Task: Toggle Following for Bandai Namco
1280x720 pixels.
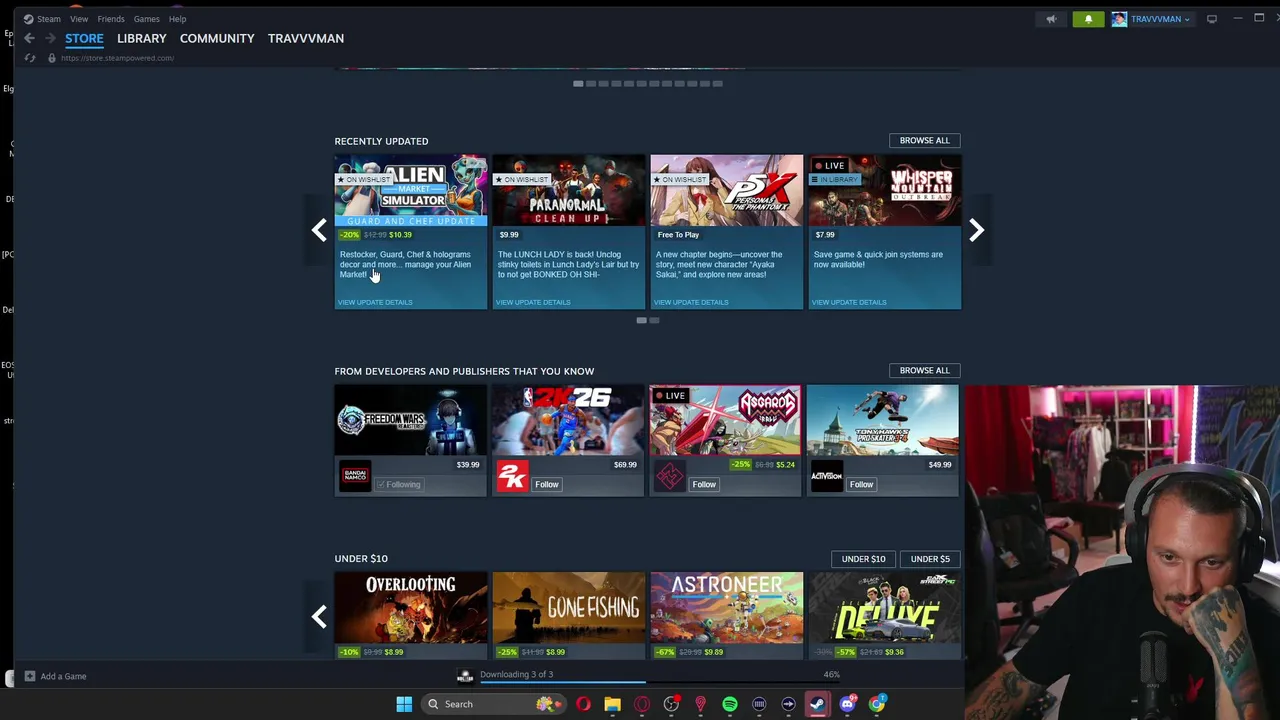Action: [398, 484]
